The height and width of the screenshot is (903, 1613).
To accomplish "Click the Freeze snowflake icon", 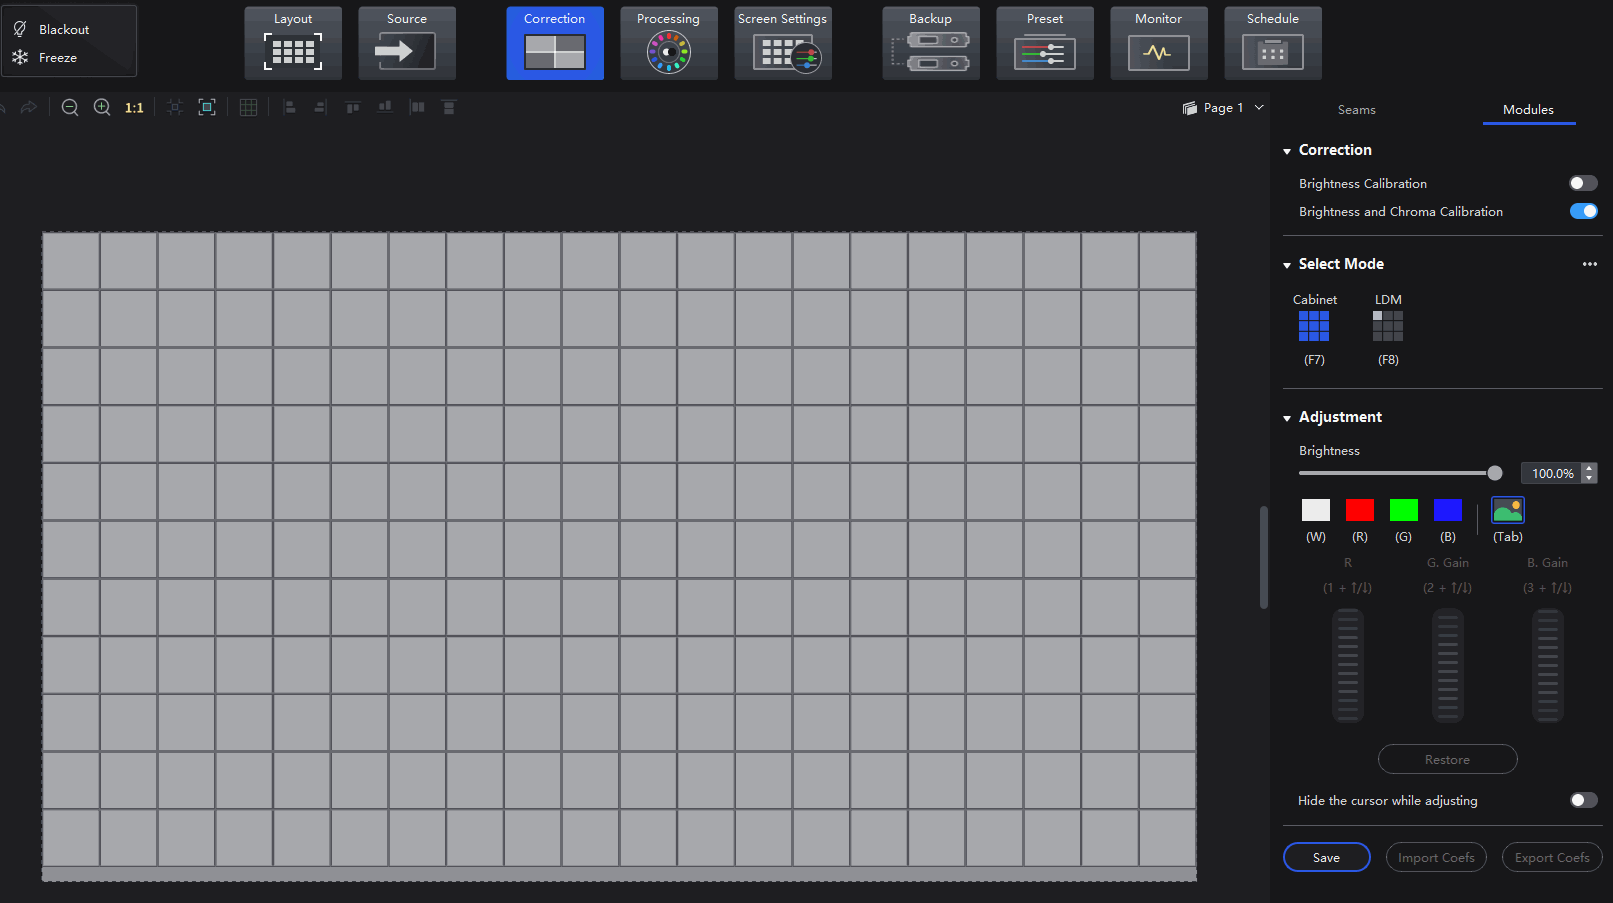I will [20, 57].
